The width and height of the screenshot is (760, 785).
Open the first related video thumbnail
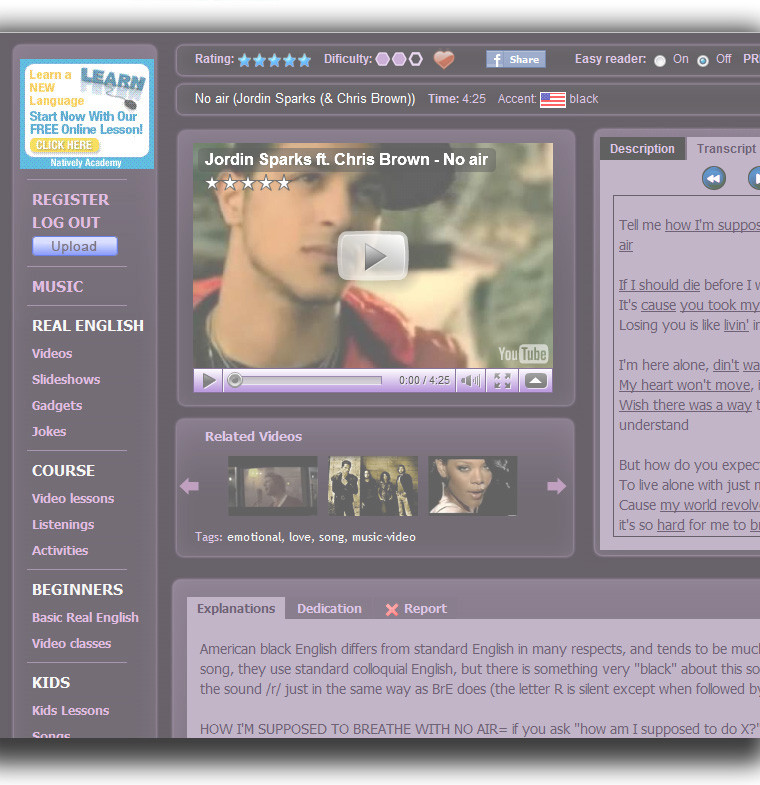[272, 486]
